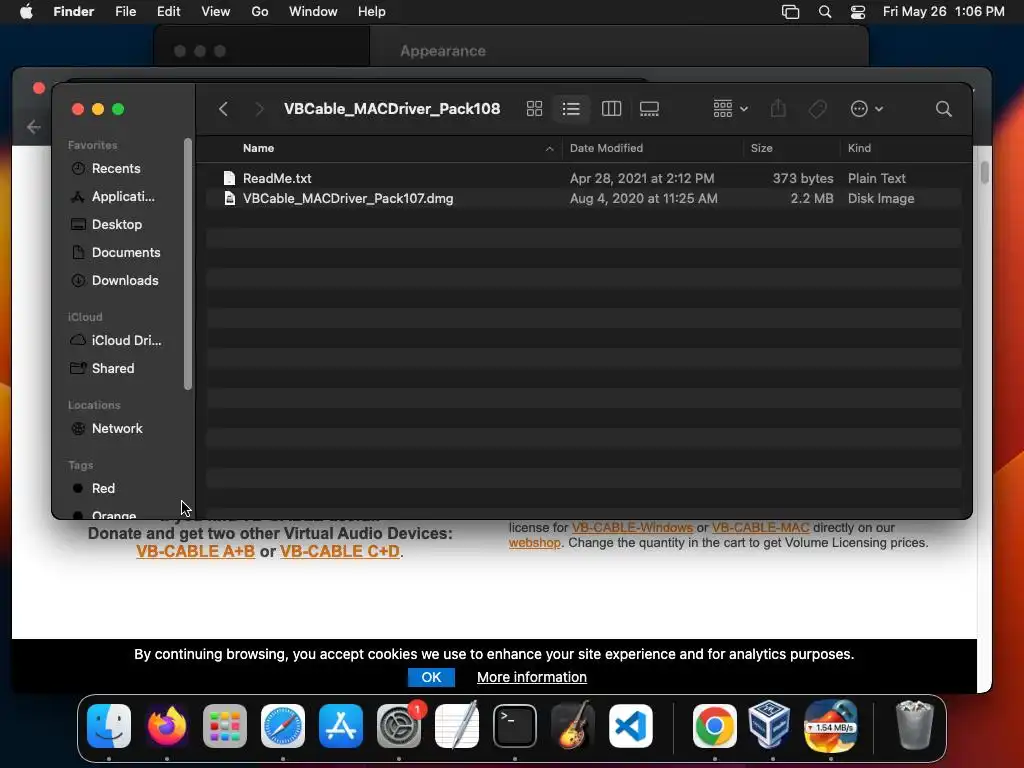This screenshot has height=768, width=1024.
Task: Open the View menu
Action: [x=216, y=12]
